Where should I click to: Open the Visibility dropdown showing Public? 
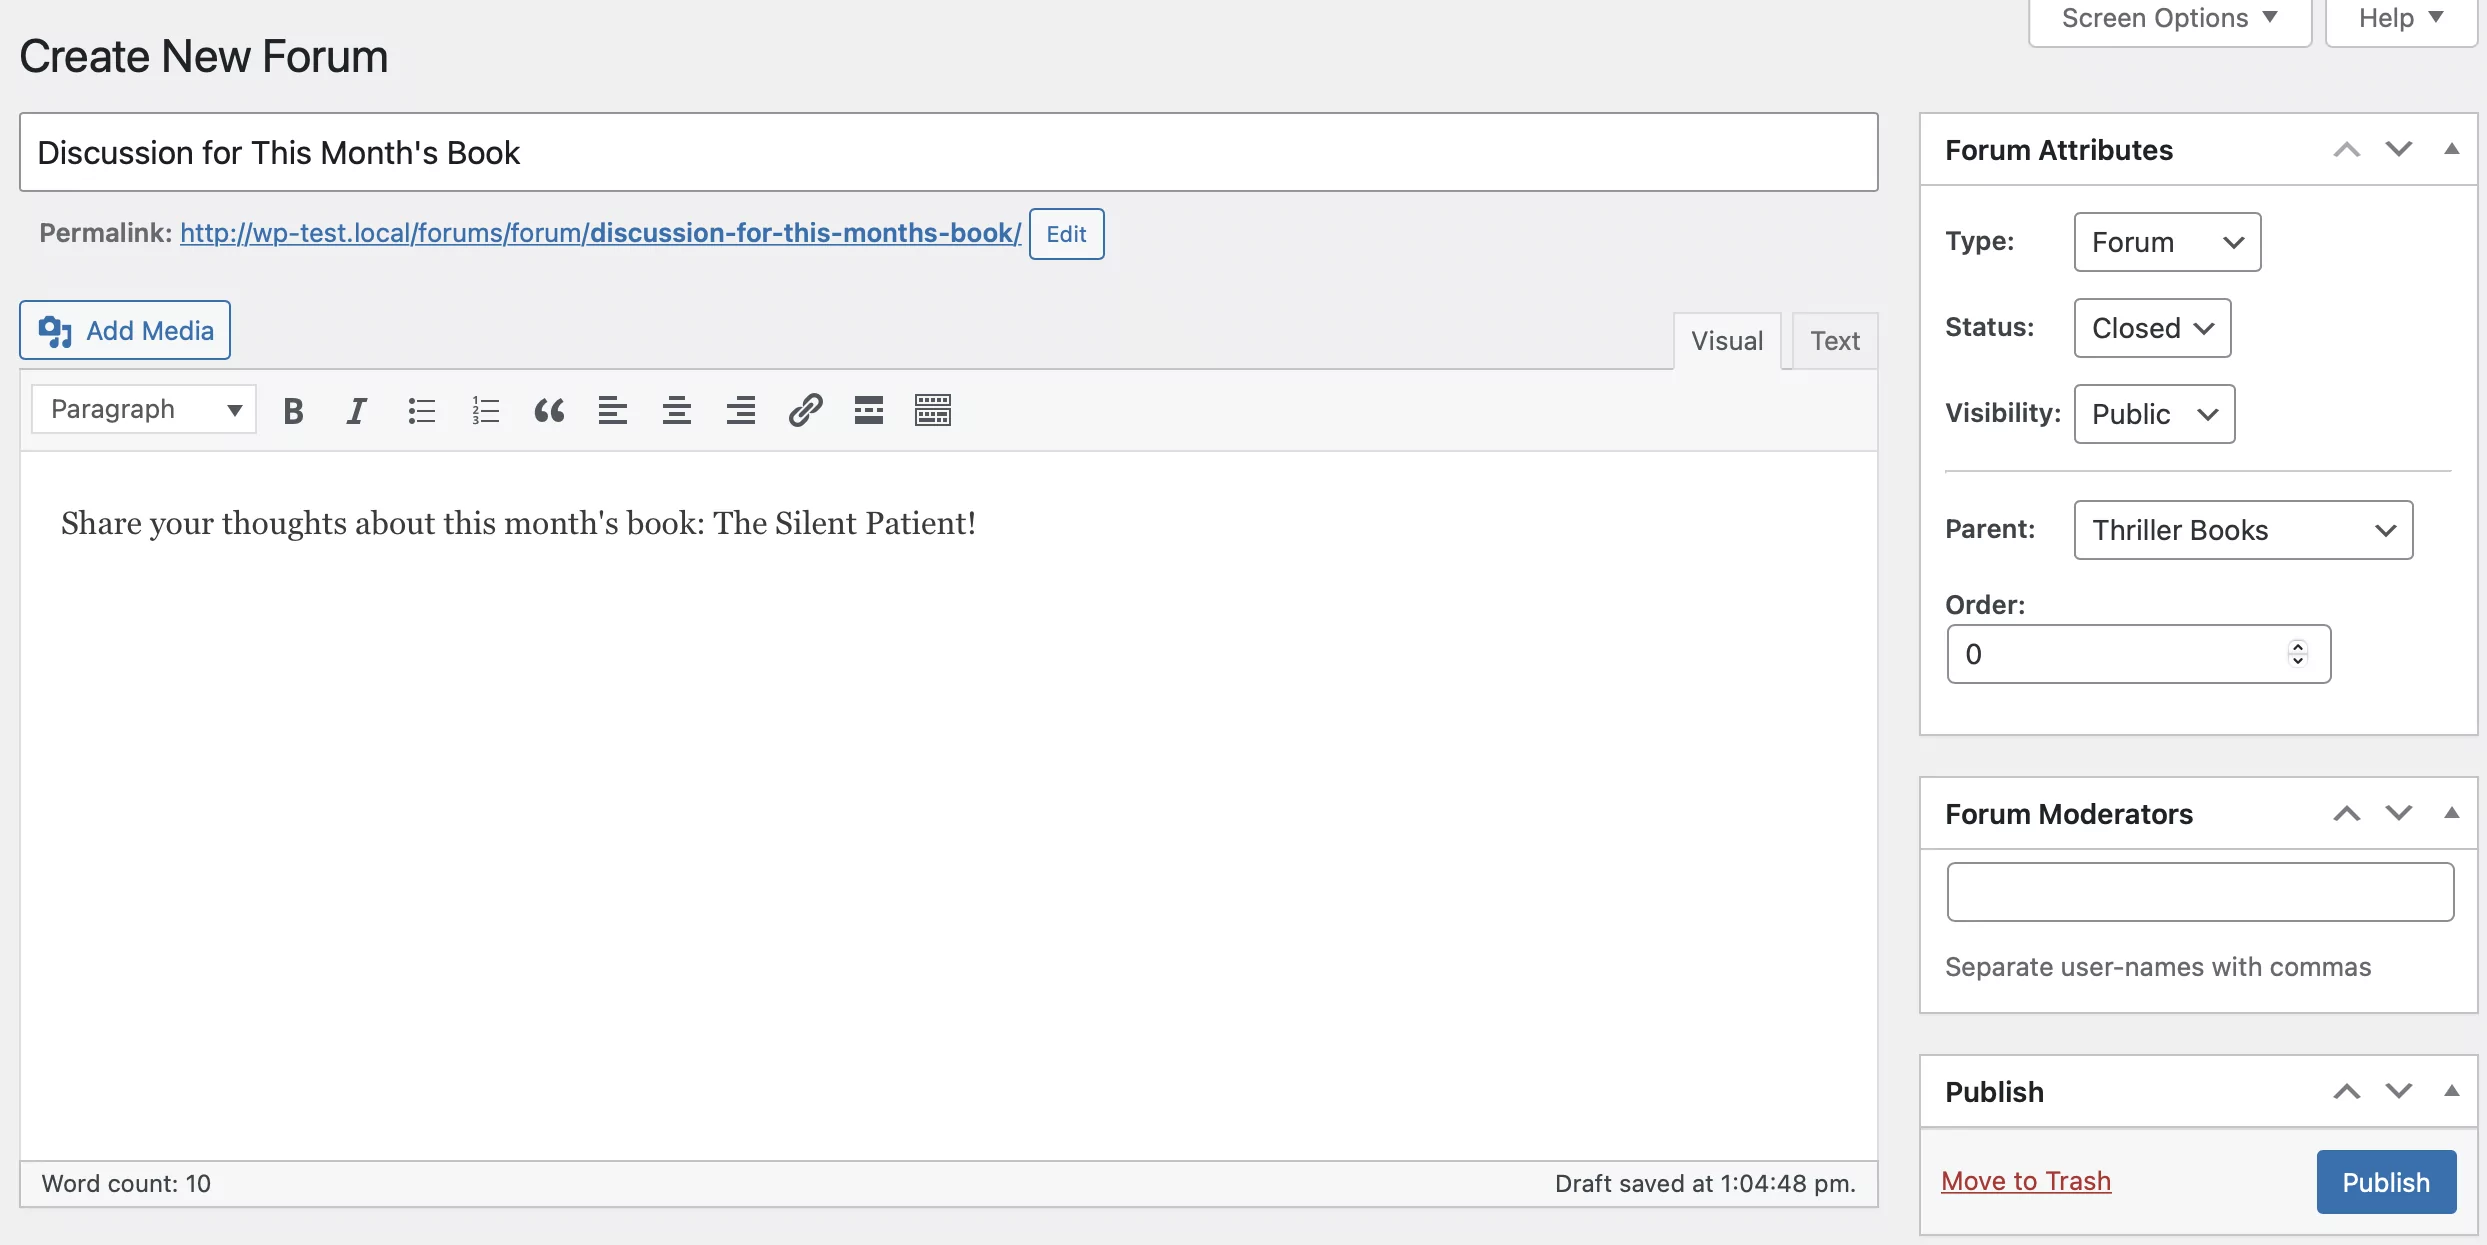coord(2154,414)
